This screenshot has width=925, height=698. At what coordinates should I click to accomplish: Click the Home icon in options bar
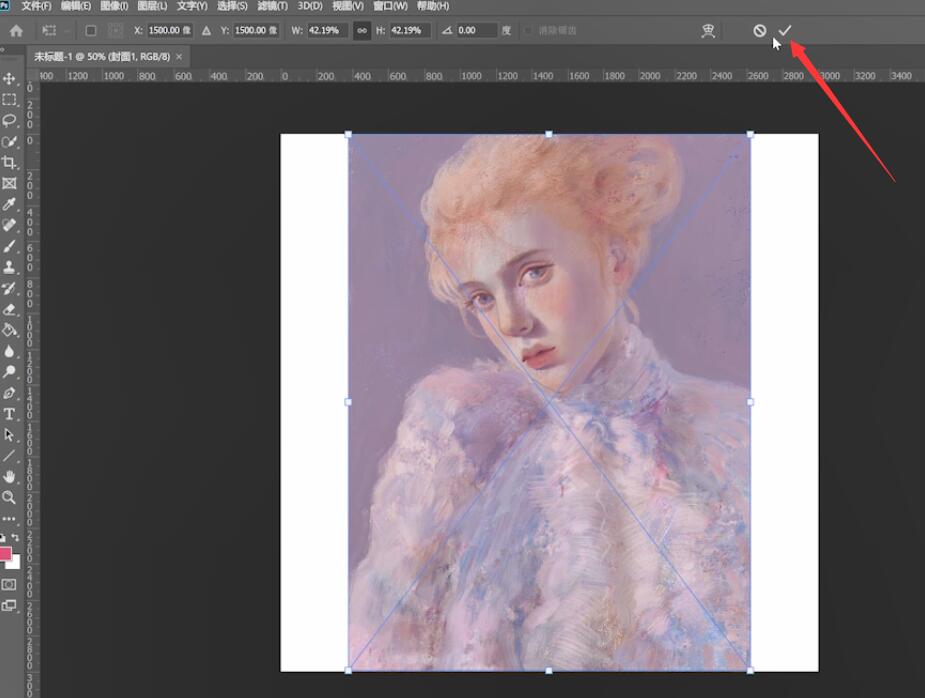pyautogui.click(x=16, y=31)
